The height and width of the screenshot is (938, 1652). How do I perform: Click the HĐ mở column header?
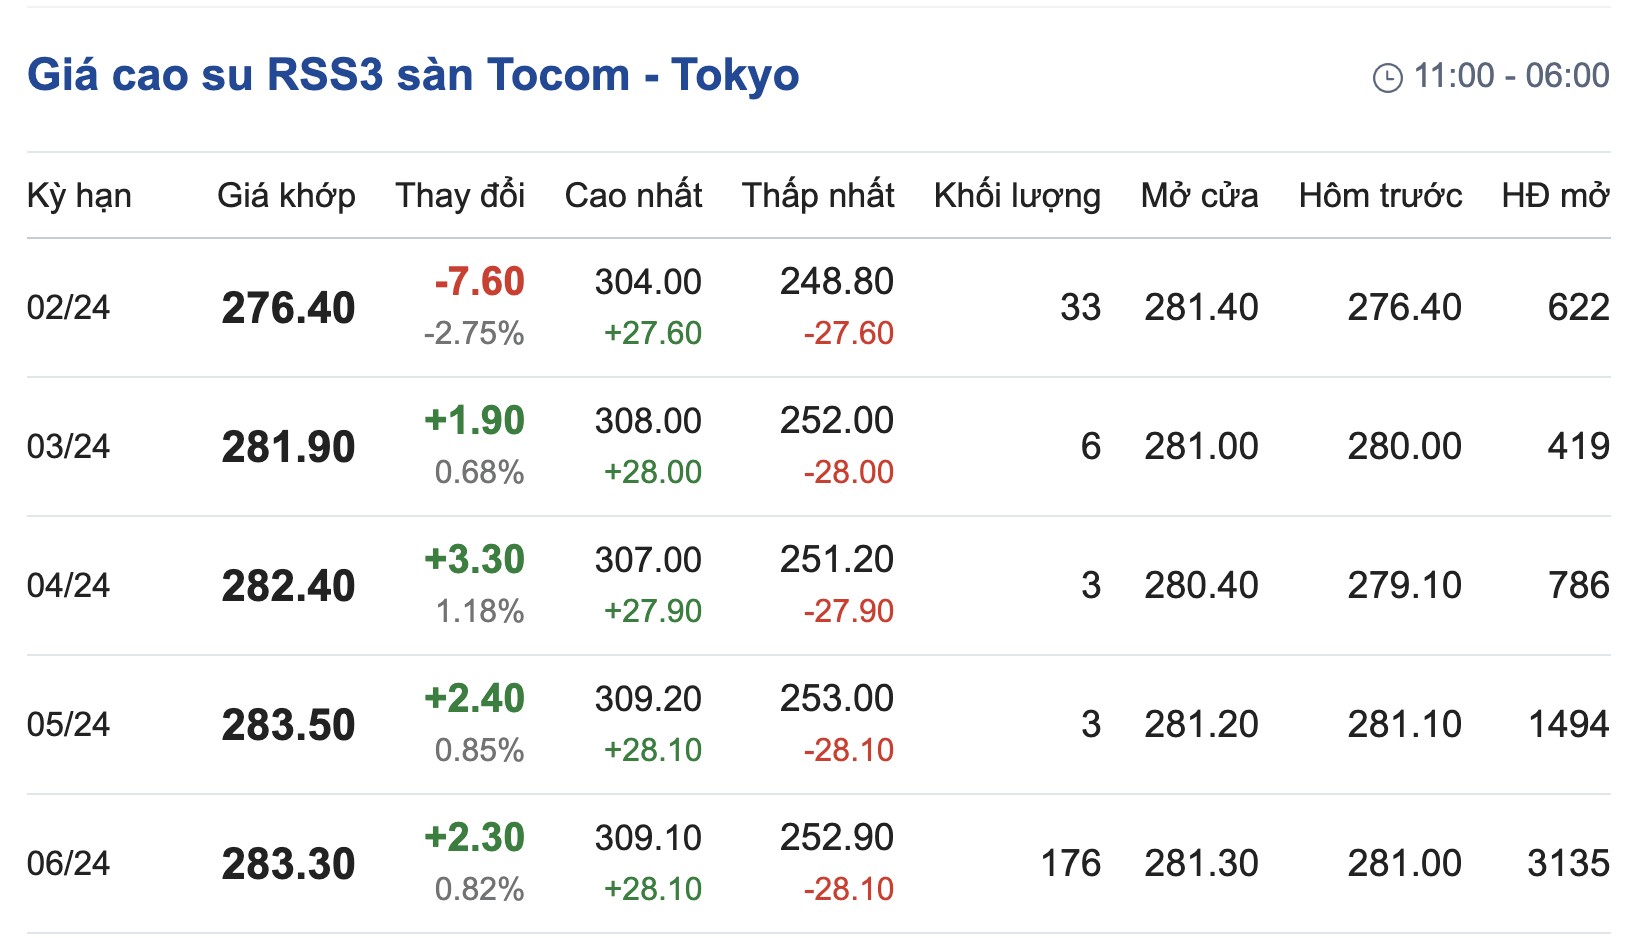click(1555, 195)
